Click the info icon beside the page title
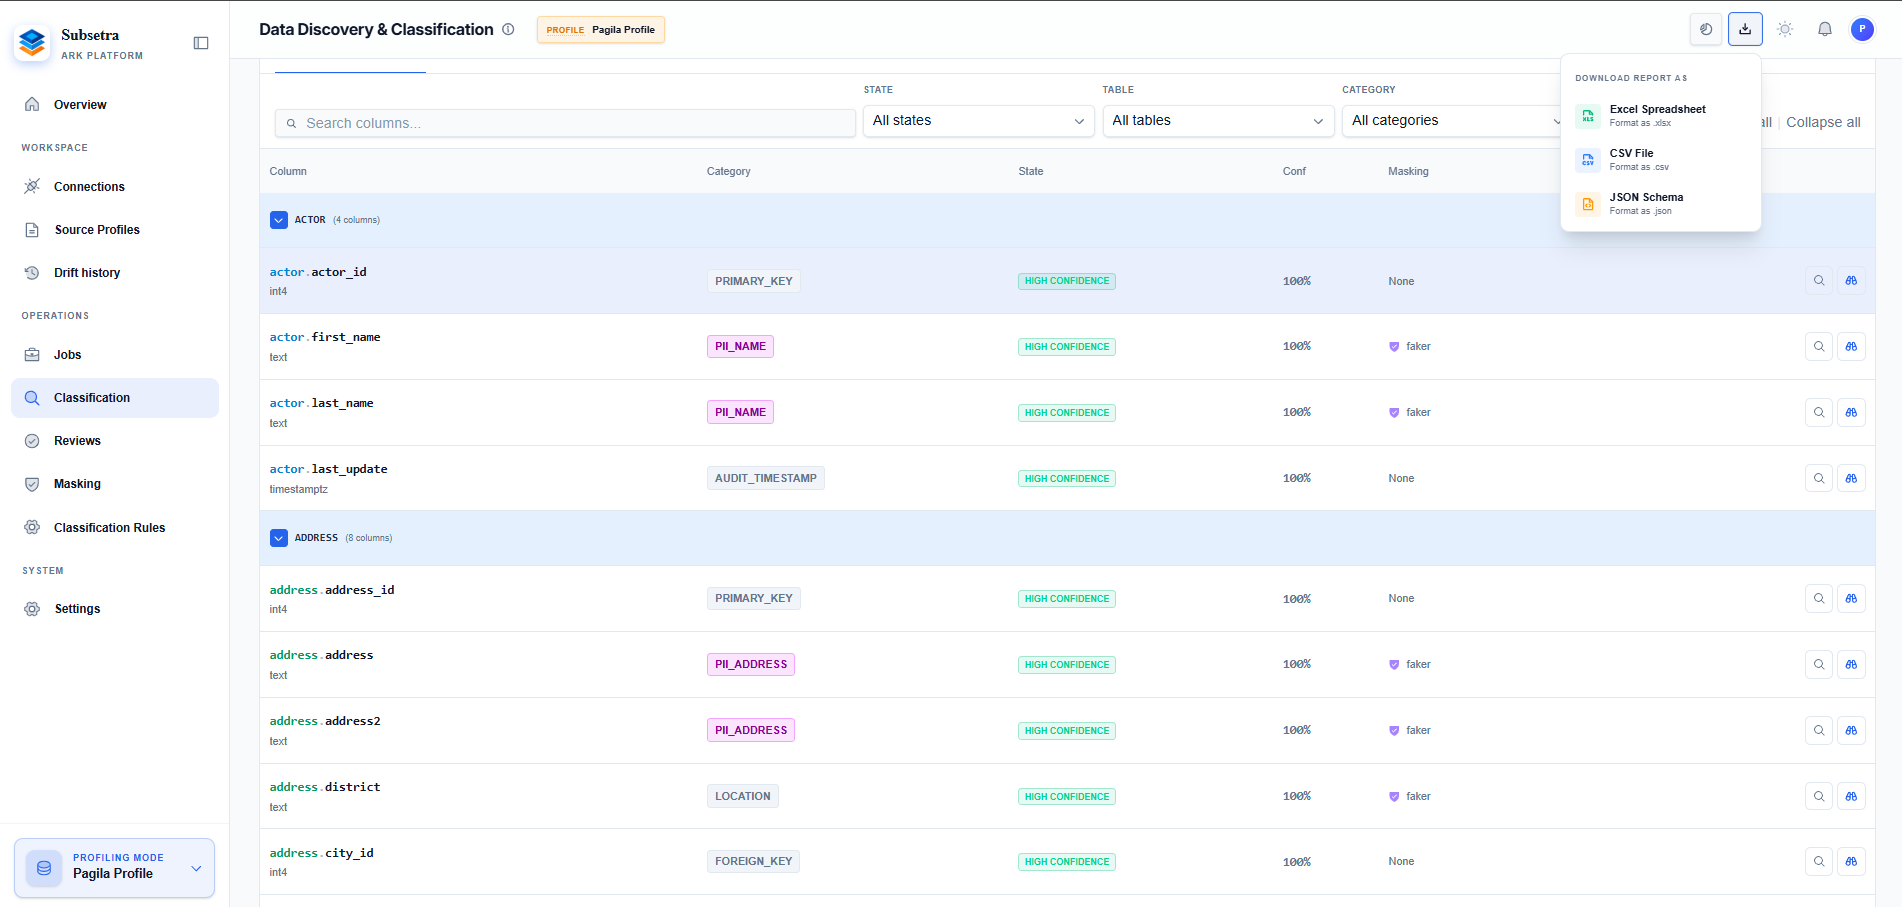The height and width of the screenshot is (907, 1902). click(508, 29)
